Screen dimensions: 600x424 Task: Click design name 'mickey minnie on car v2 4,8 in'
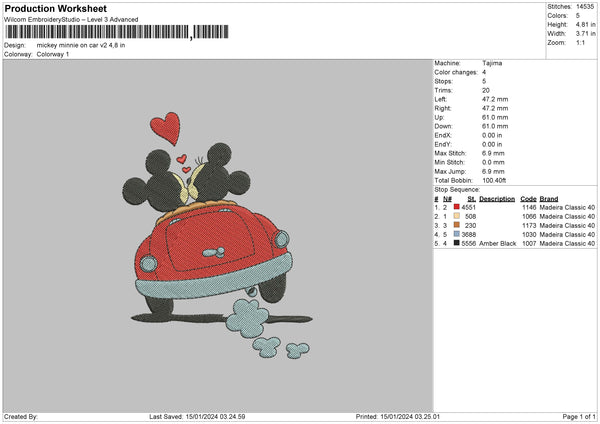pyautogui.click(x=81, y=45)
